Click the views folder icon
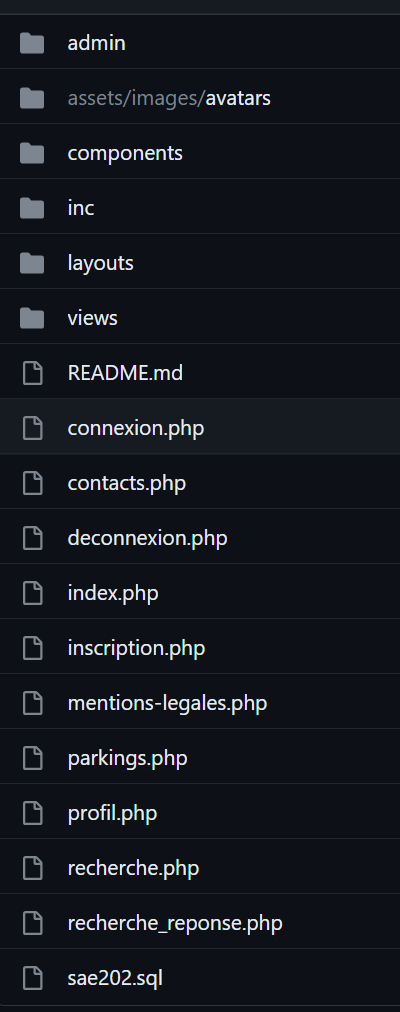 point(32,318)
